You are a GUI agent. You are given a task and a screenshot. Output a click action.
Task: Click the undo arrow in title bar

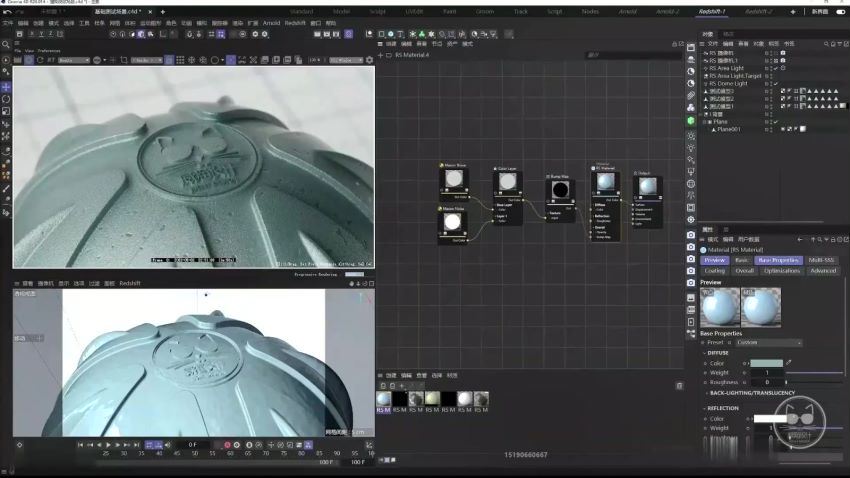coord(7,11)
